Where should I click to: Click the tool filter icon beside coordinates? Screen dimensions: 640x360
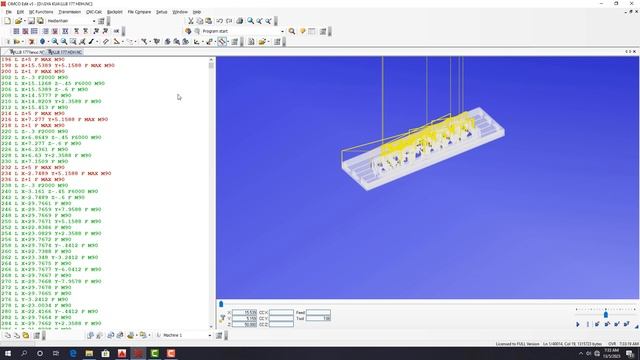[222, 318]
